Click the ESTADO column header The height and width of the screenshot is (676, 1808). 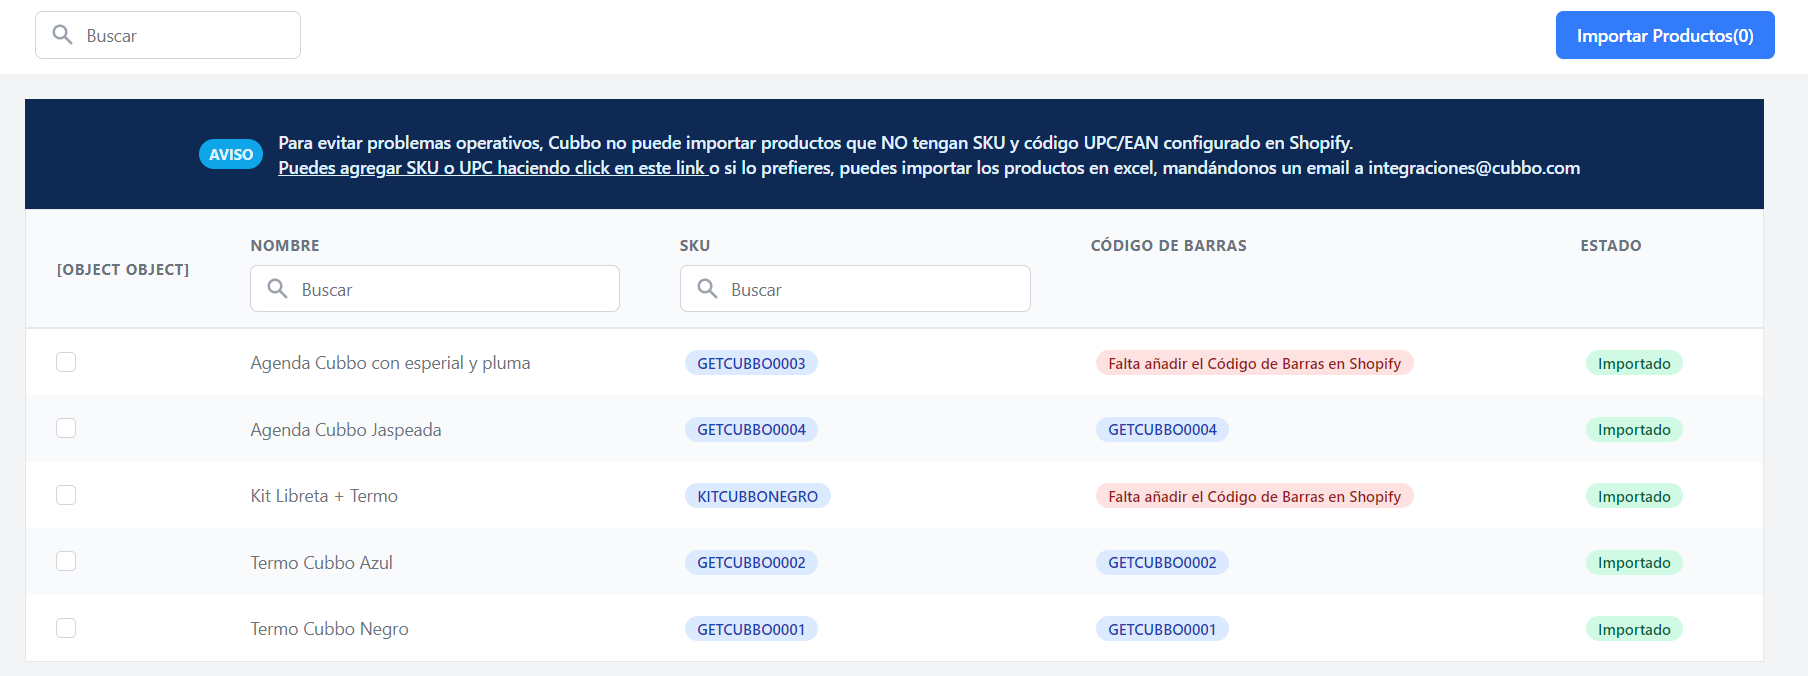pyautogui.click(x=1611, y=246)
